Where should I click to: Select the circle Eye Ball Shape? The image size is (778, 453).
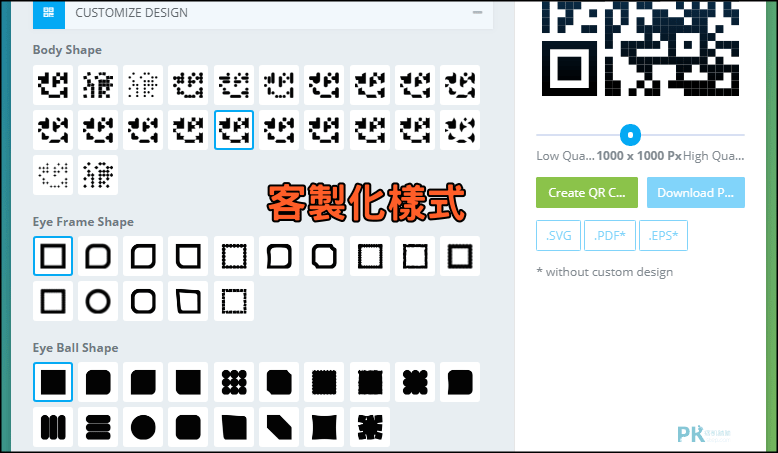point(143,427)
